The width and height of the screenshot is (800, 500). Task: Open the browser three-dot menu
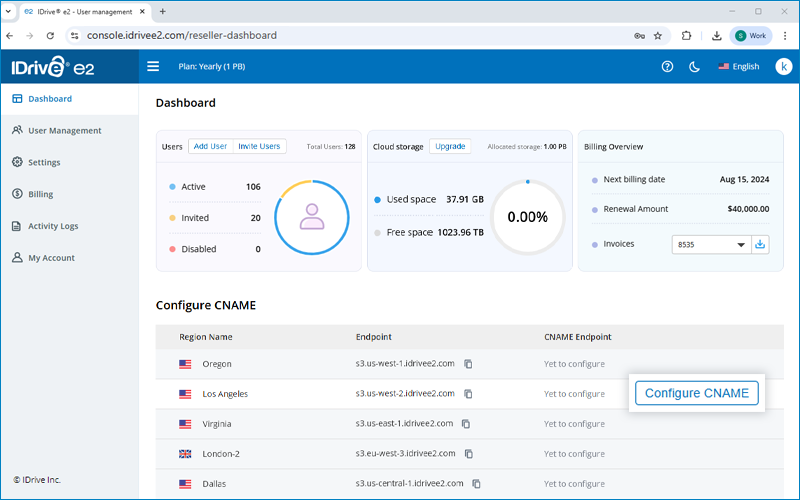[x=785, y=36]
